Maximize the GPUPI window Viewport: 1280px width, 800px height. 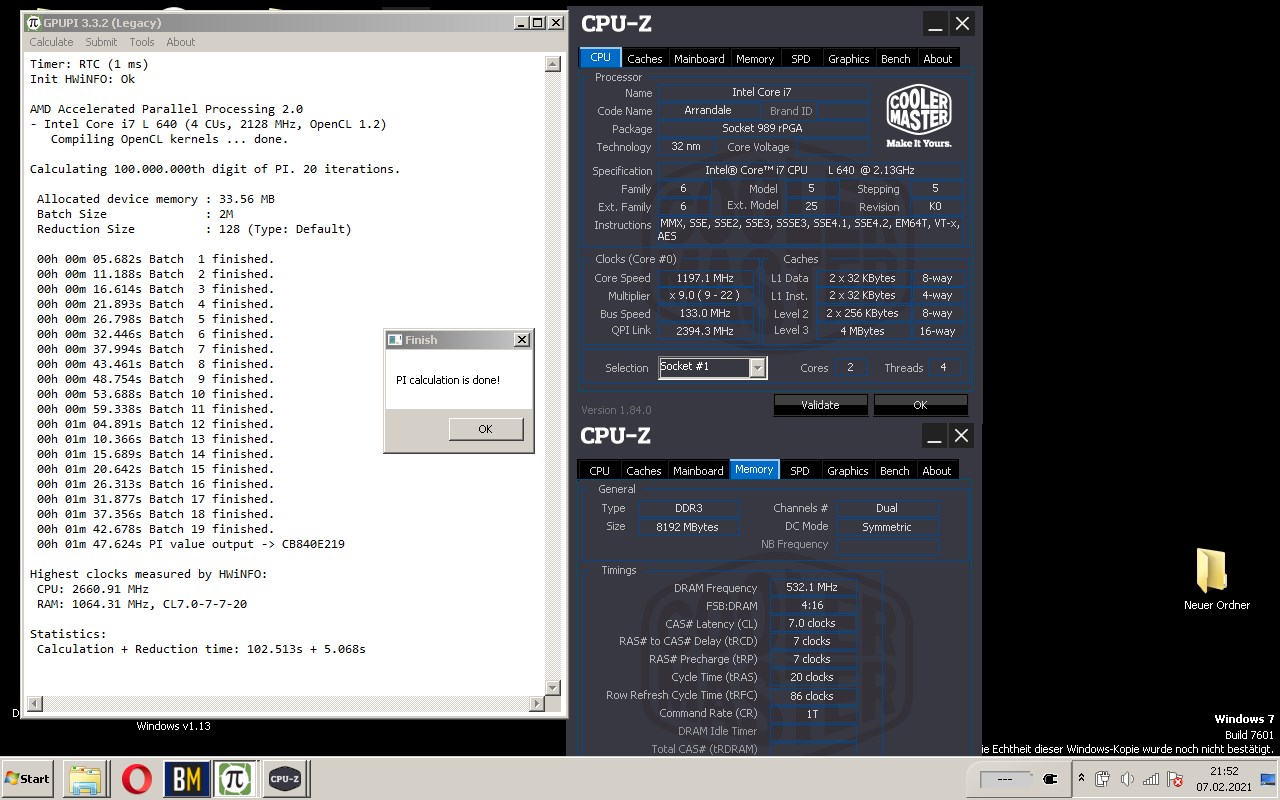tap(538, 22)
